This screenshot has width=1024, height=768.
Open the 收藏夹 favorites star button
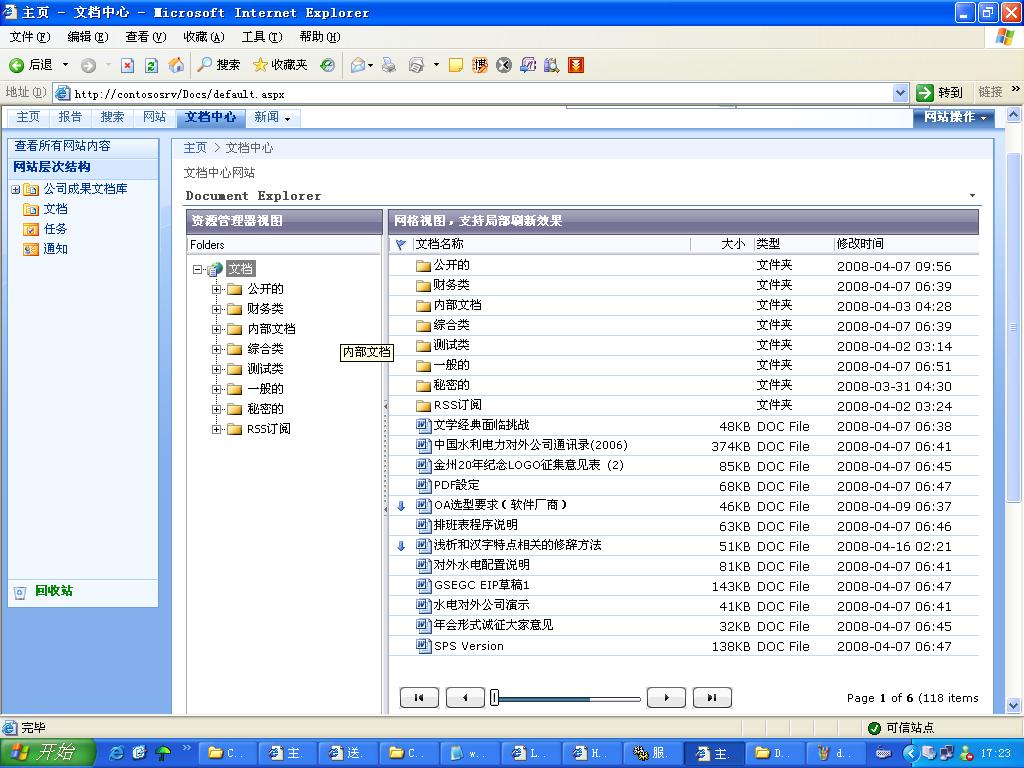tap(280, 65)
